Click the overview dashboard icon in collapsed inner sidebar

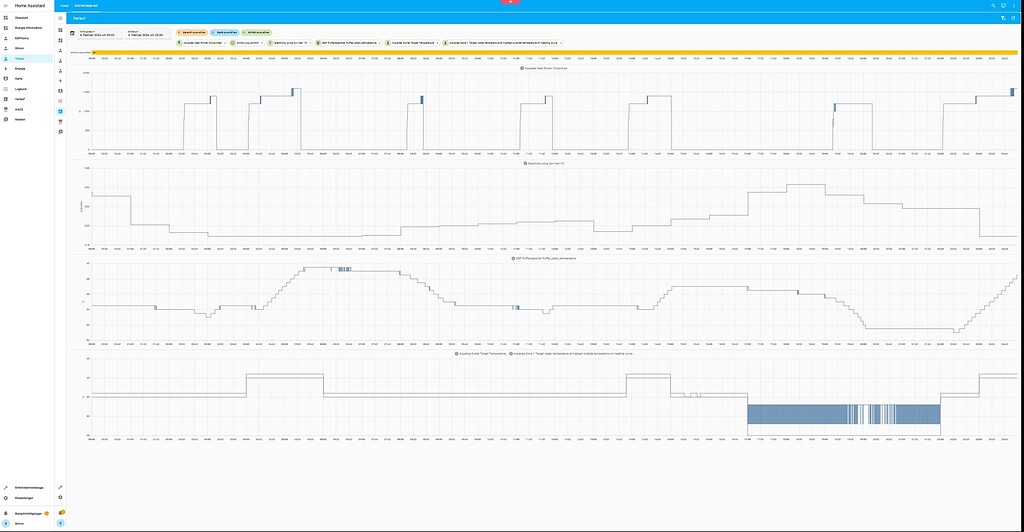pos(61,30)
